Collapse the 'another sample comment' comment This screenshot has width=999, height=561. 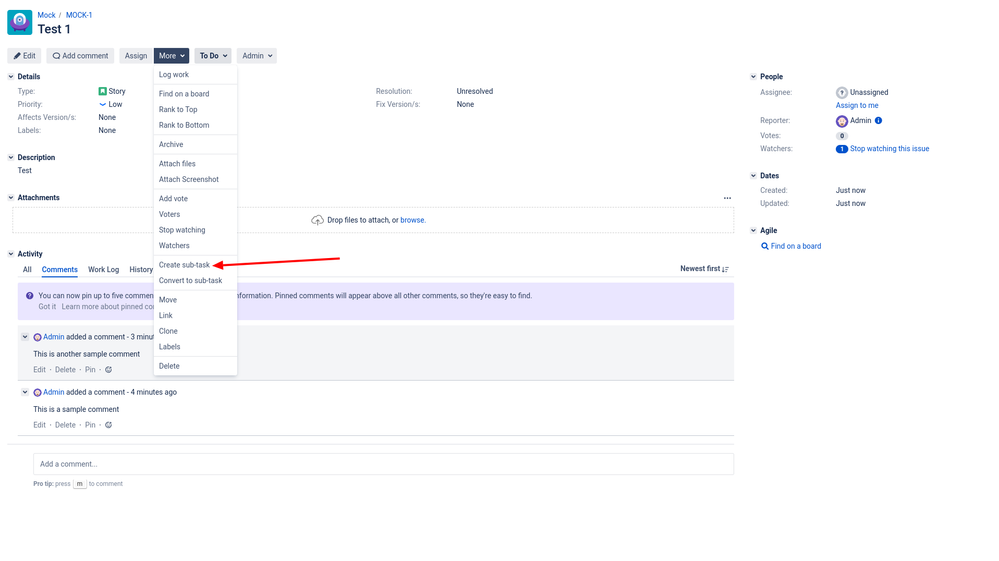coord(25,337)
